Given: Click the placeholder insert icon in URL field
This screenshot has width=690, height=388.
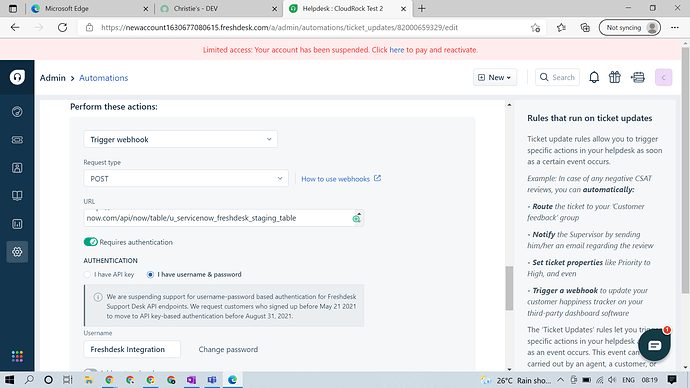Looking at the screenshot, I should click(x=356, y=219).
